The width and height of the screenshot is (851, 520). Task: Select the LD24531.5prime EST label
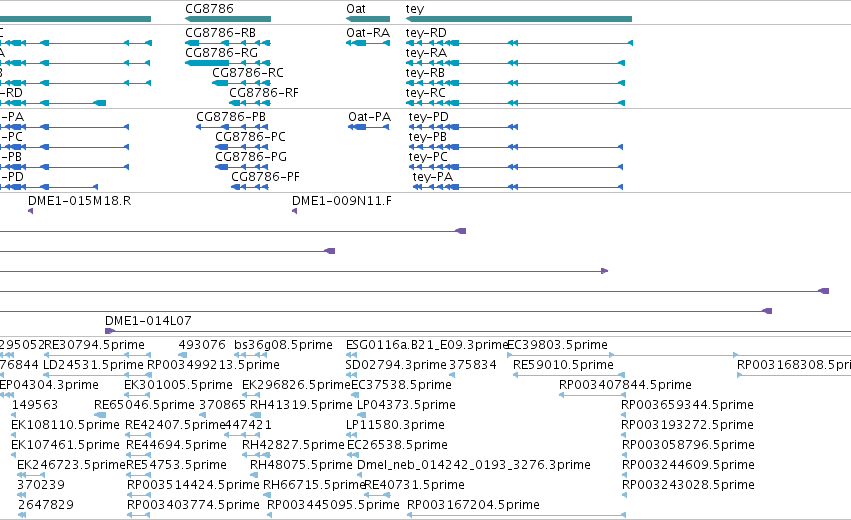[x=93, y=365]
